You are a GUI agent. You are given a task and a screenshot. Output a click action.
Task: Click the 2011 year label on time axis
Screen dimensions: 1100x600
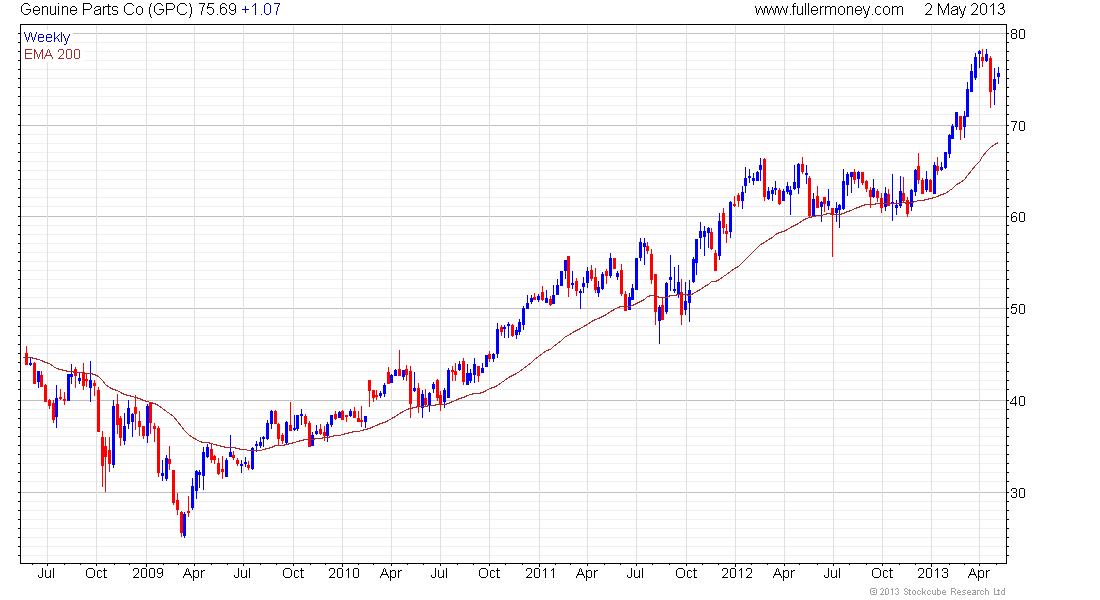540,573
